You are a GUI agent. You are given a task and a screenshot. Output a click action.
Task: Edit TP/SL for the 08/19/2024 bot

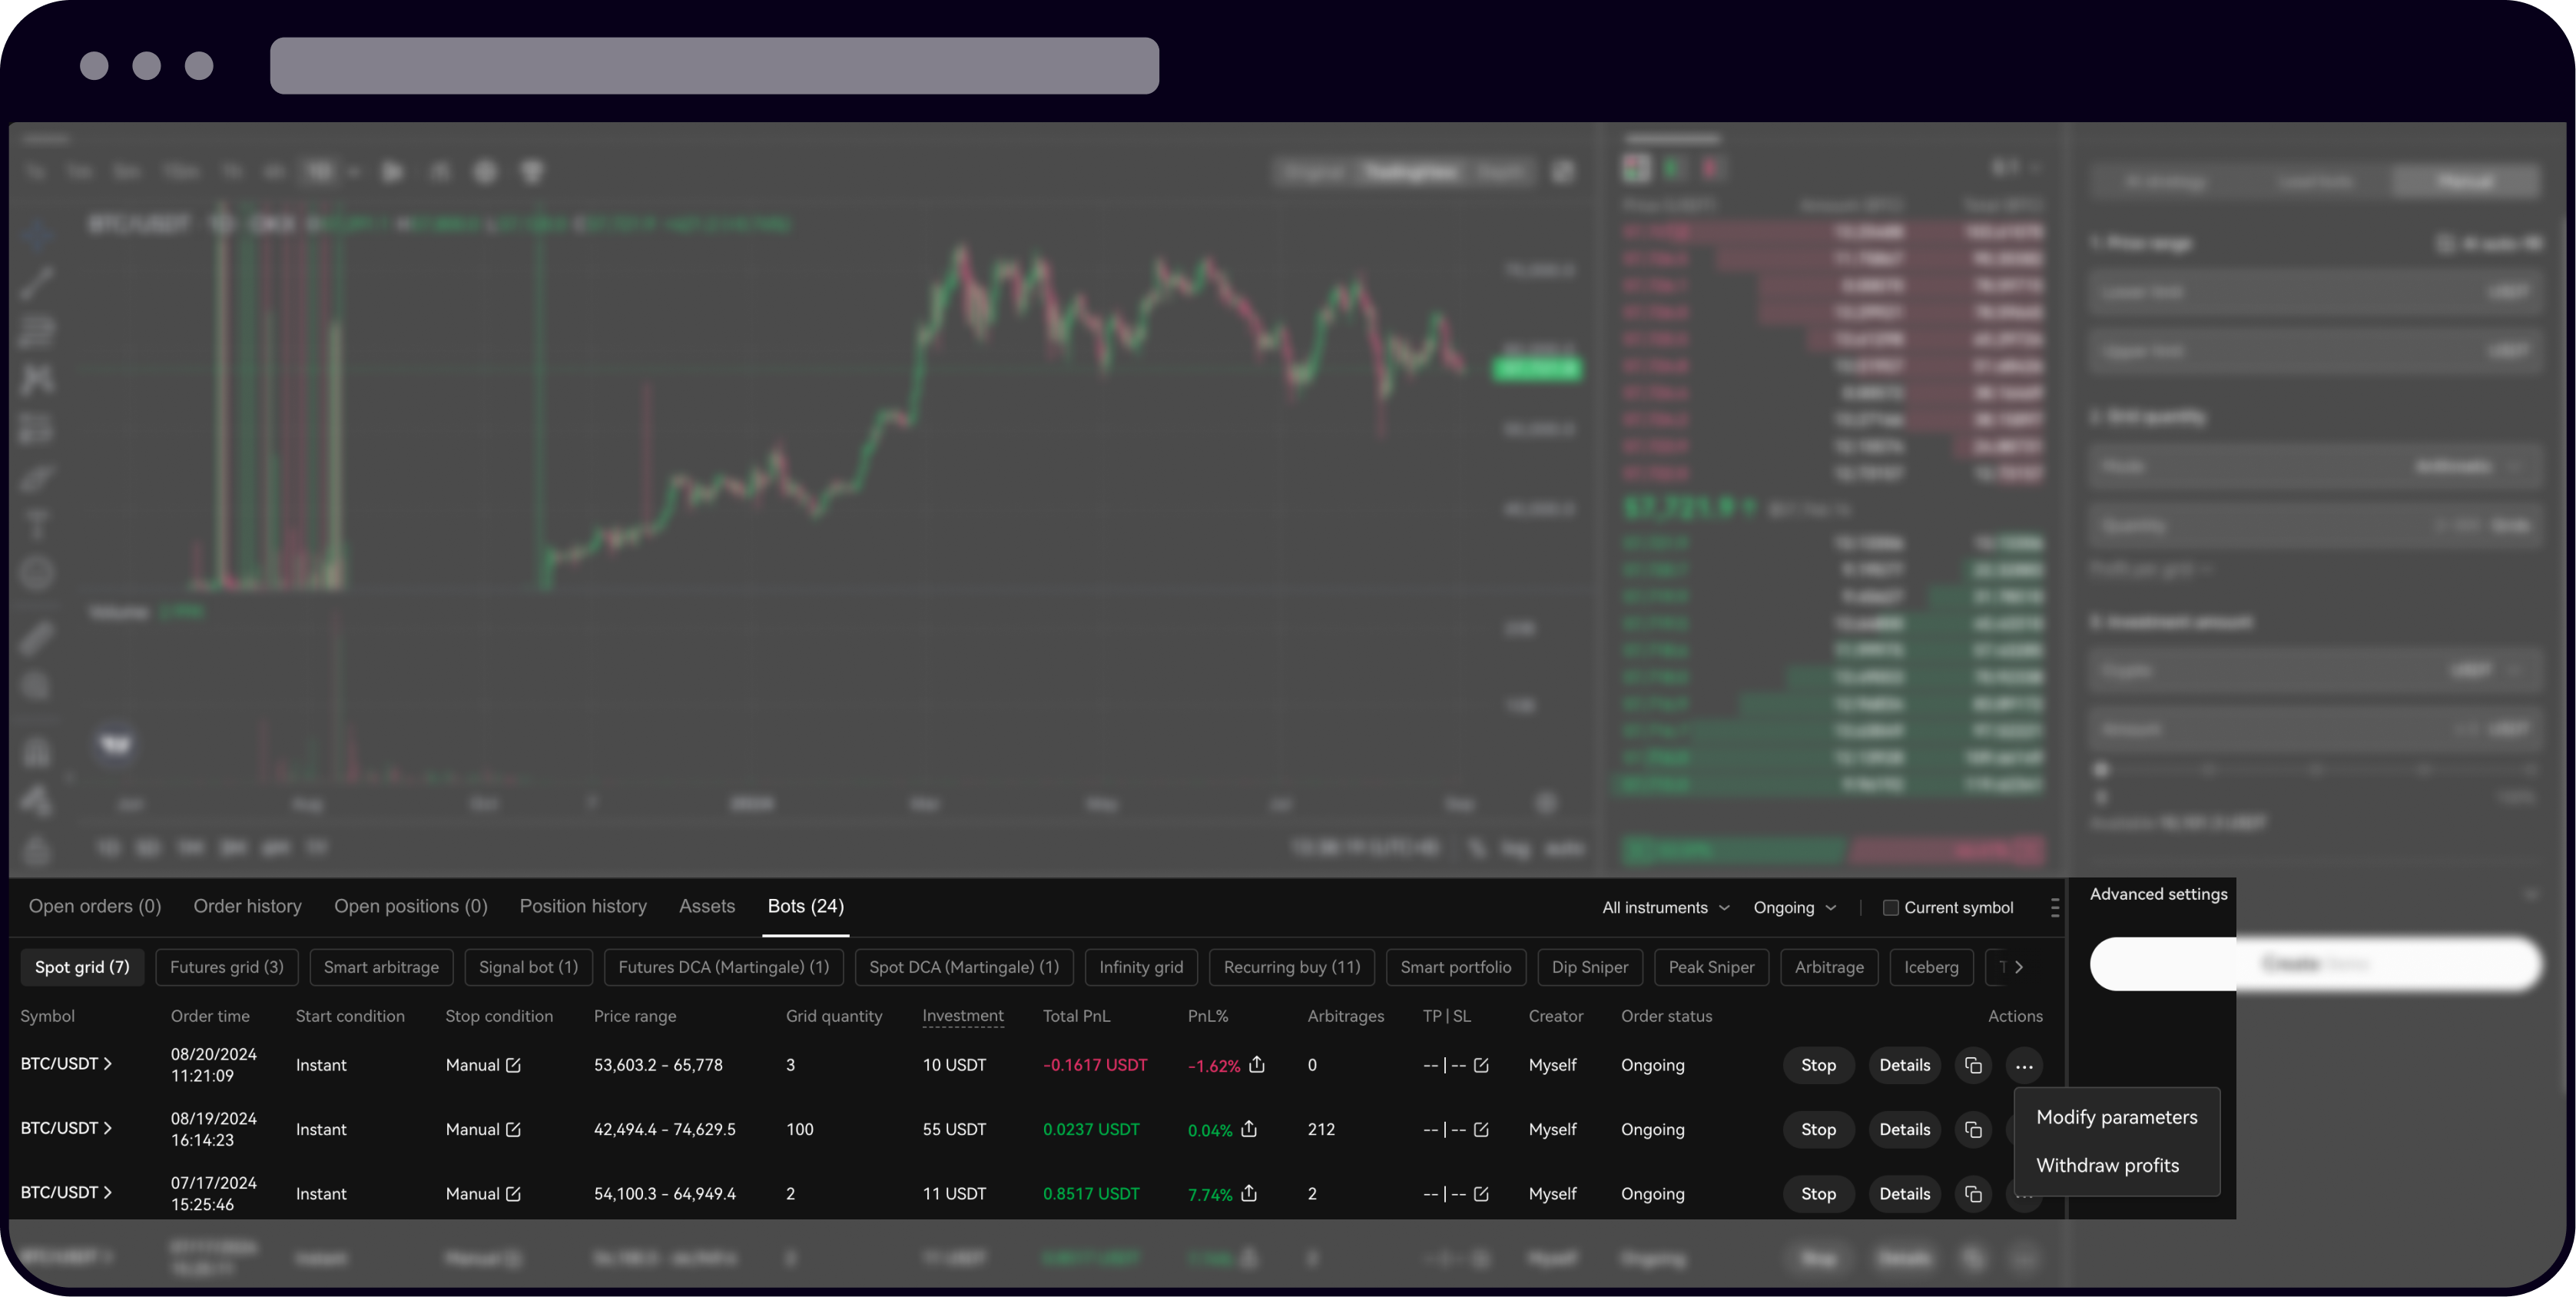click(1481, 1129)
